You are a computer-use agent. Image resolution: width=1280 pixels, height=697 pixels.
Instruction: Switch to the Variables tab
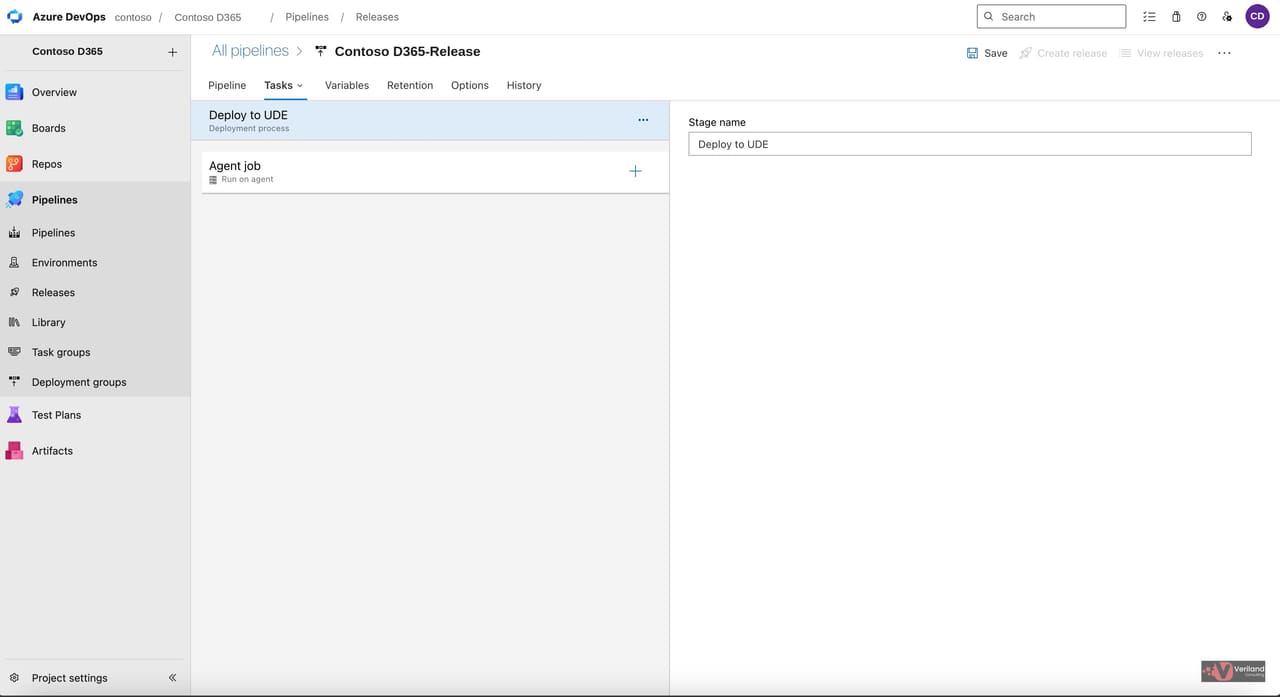(x=347, y=85)
